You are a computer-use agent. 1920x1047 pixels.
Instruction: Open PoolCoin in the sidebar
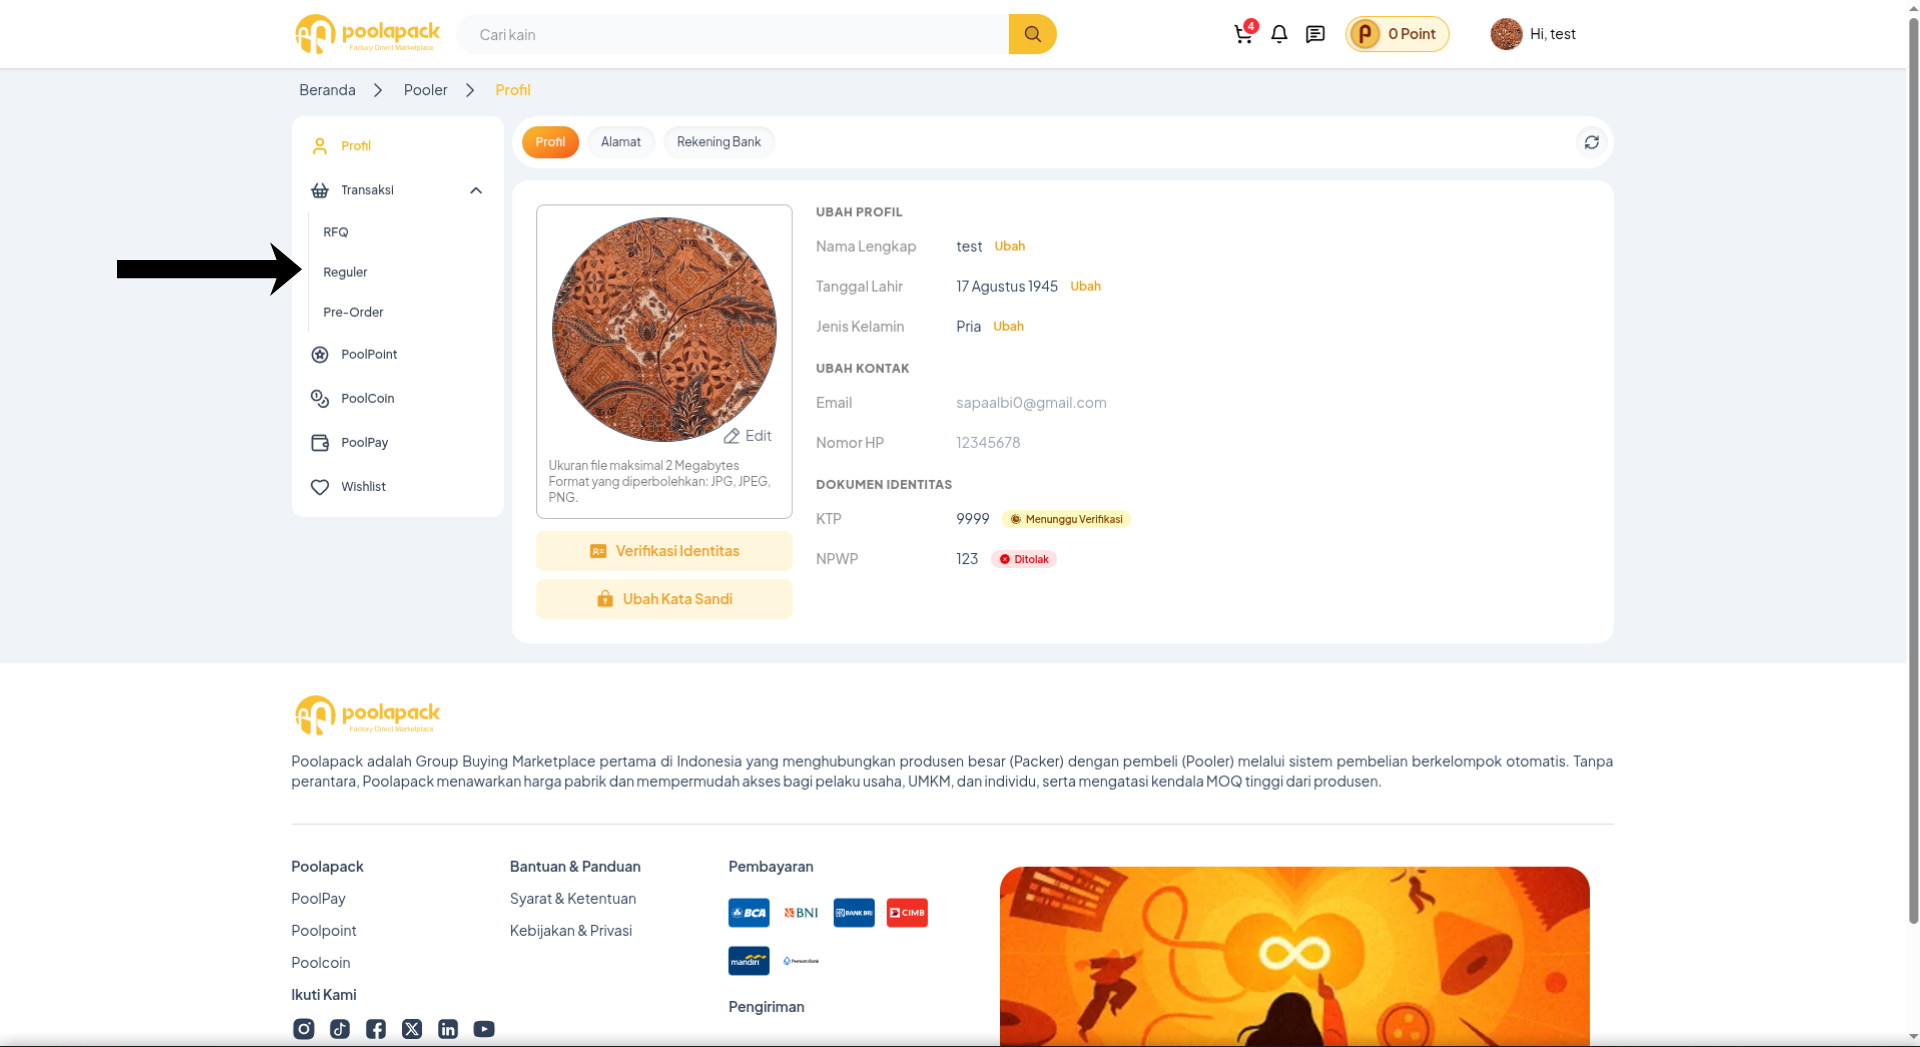click(398, 398)
